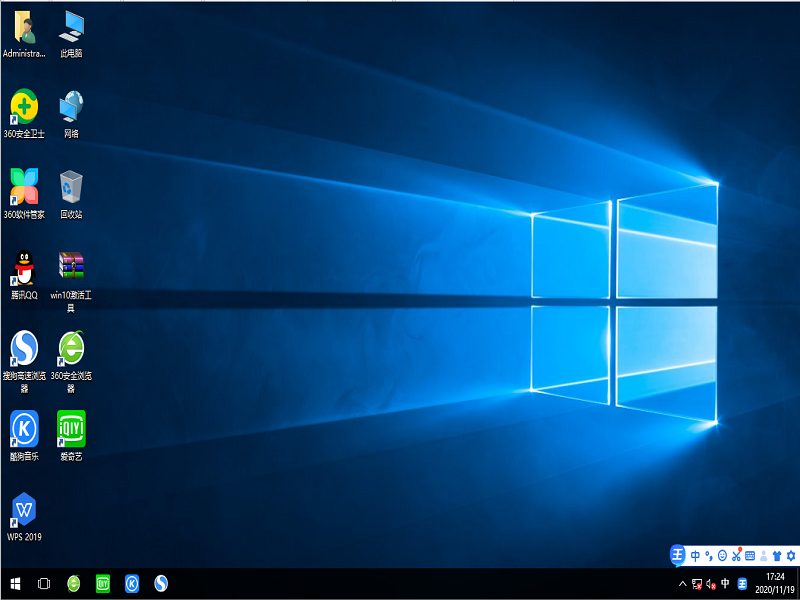Screen dimensions: 800x600
Task: Select the 此电脑 desktop icon
Action: [71, 26]
